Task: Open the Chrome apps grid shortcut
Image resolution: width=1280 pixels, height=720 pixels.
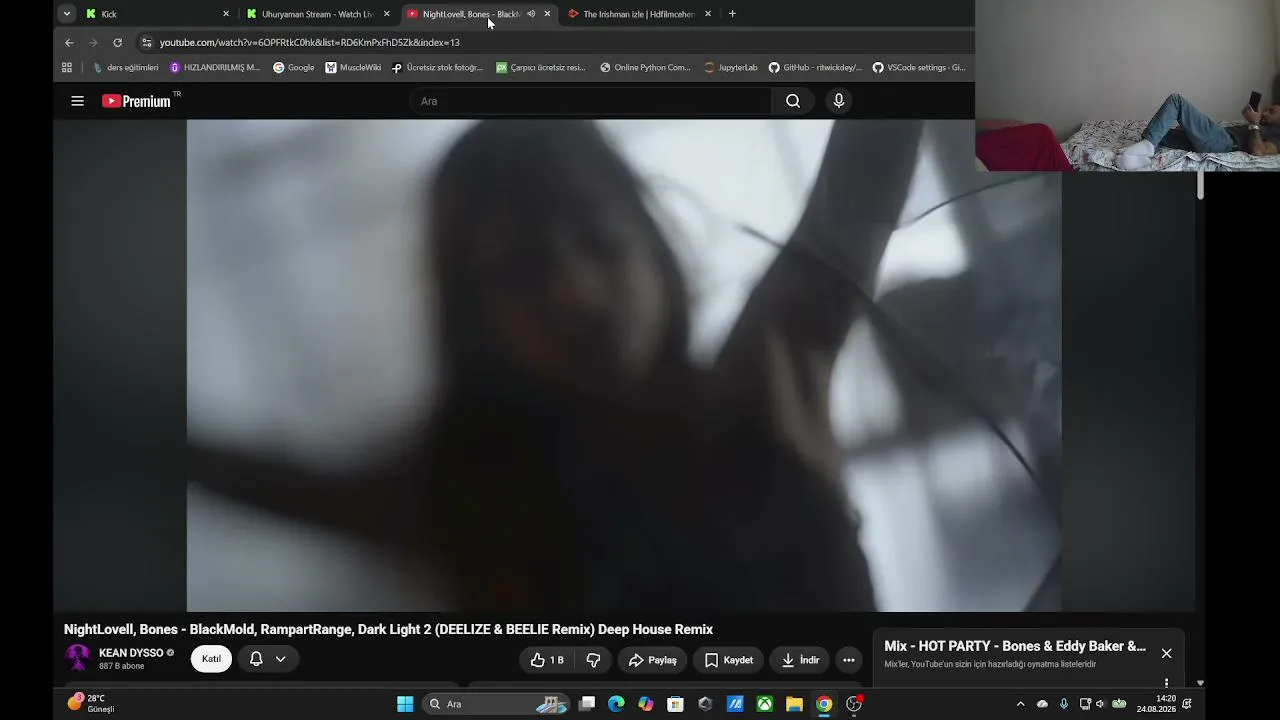Action: point(67,68)
